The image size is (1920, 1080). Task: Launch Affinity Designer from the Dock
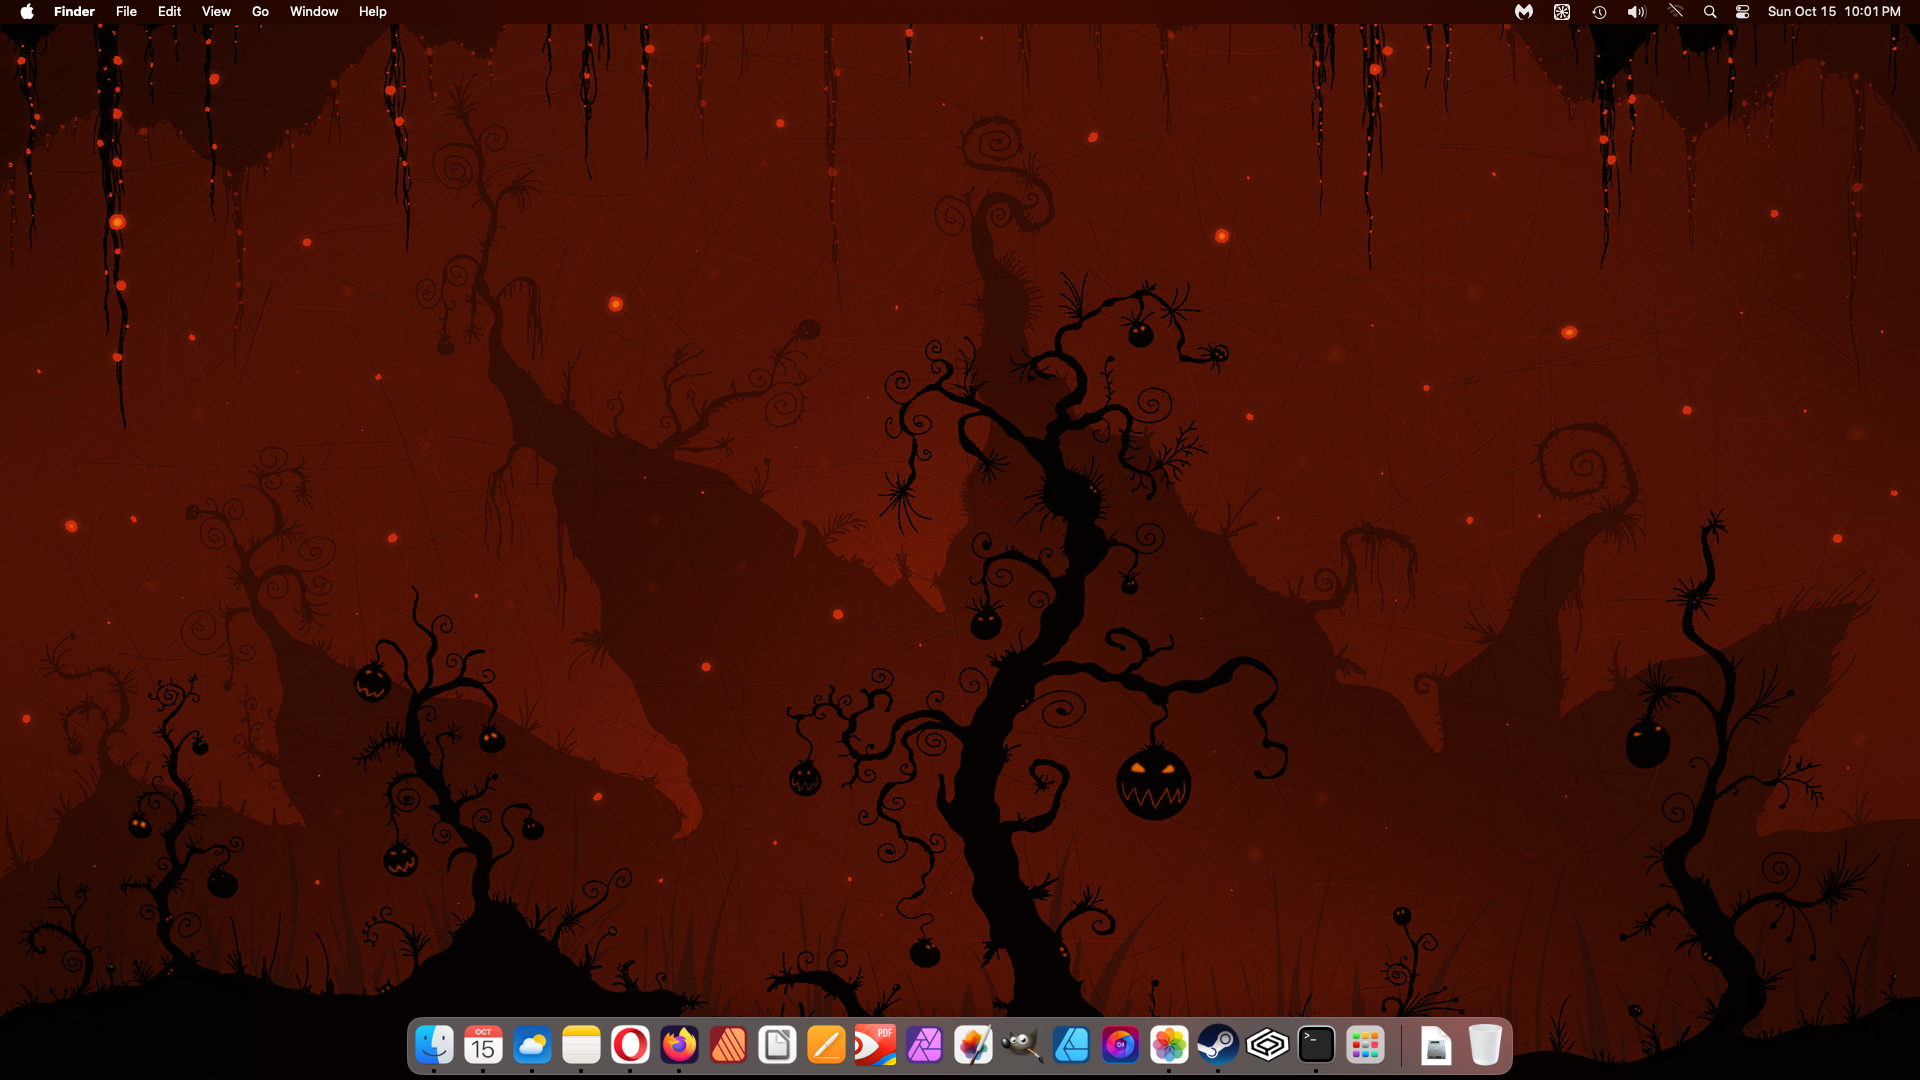click(x=1071, y=1046)
